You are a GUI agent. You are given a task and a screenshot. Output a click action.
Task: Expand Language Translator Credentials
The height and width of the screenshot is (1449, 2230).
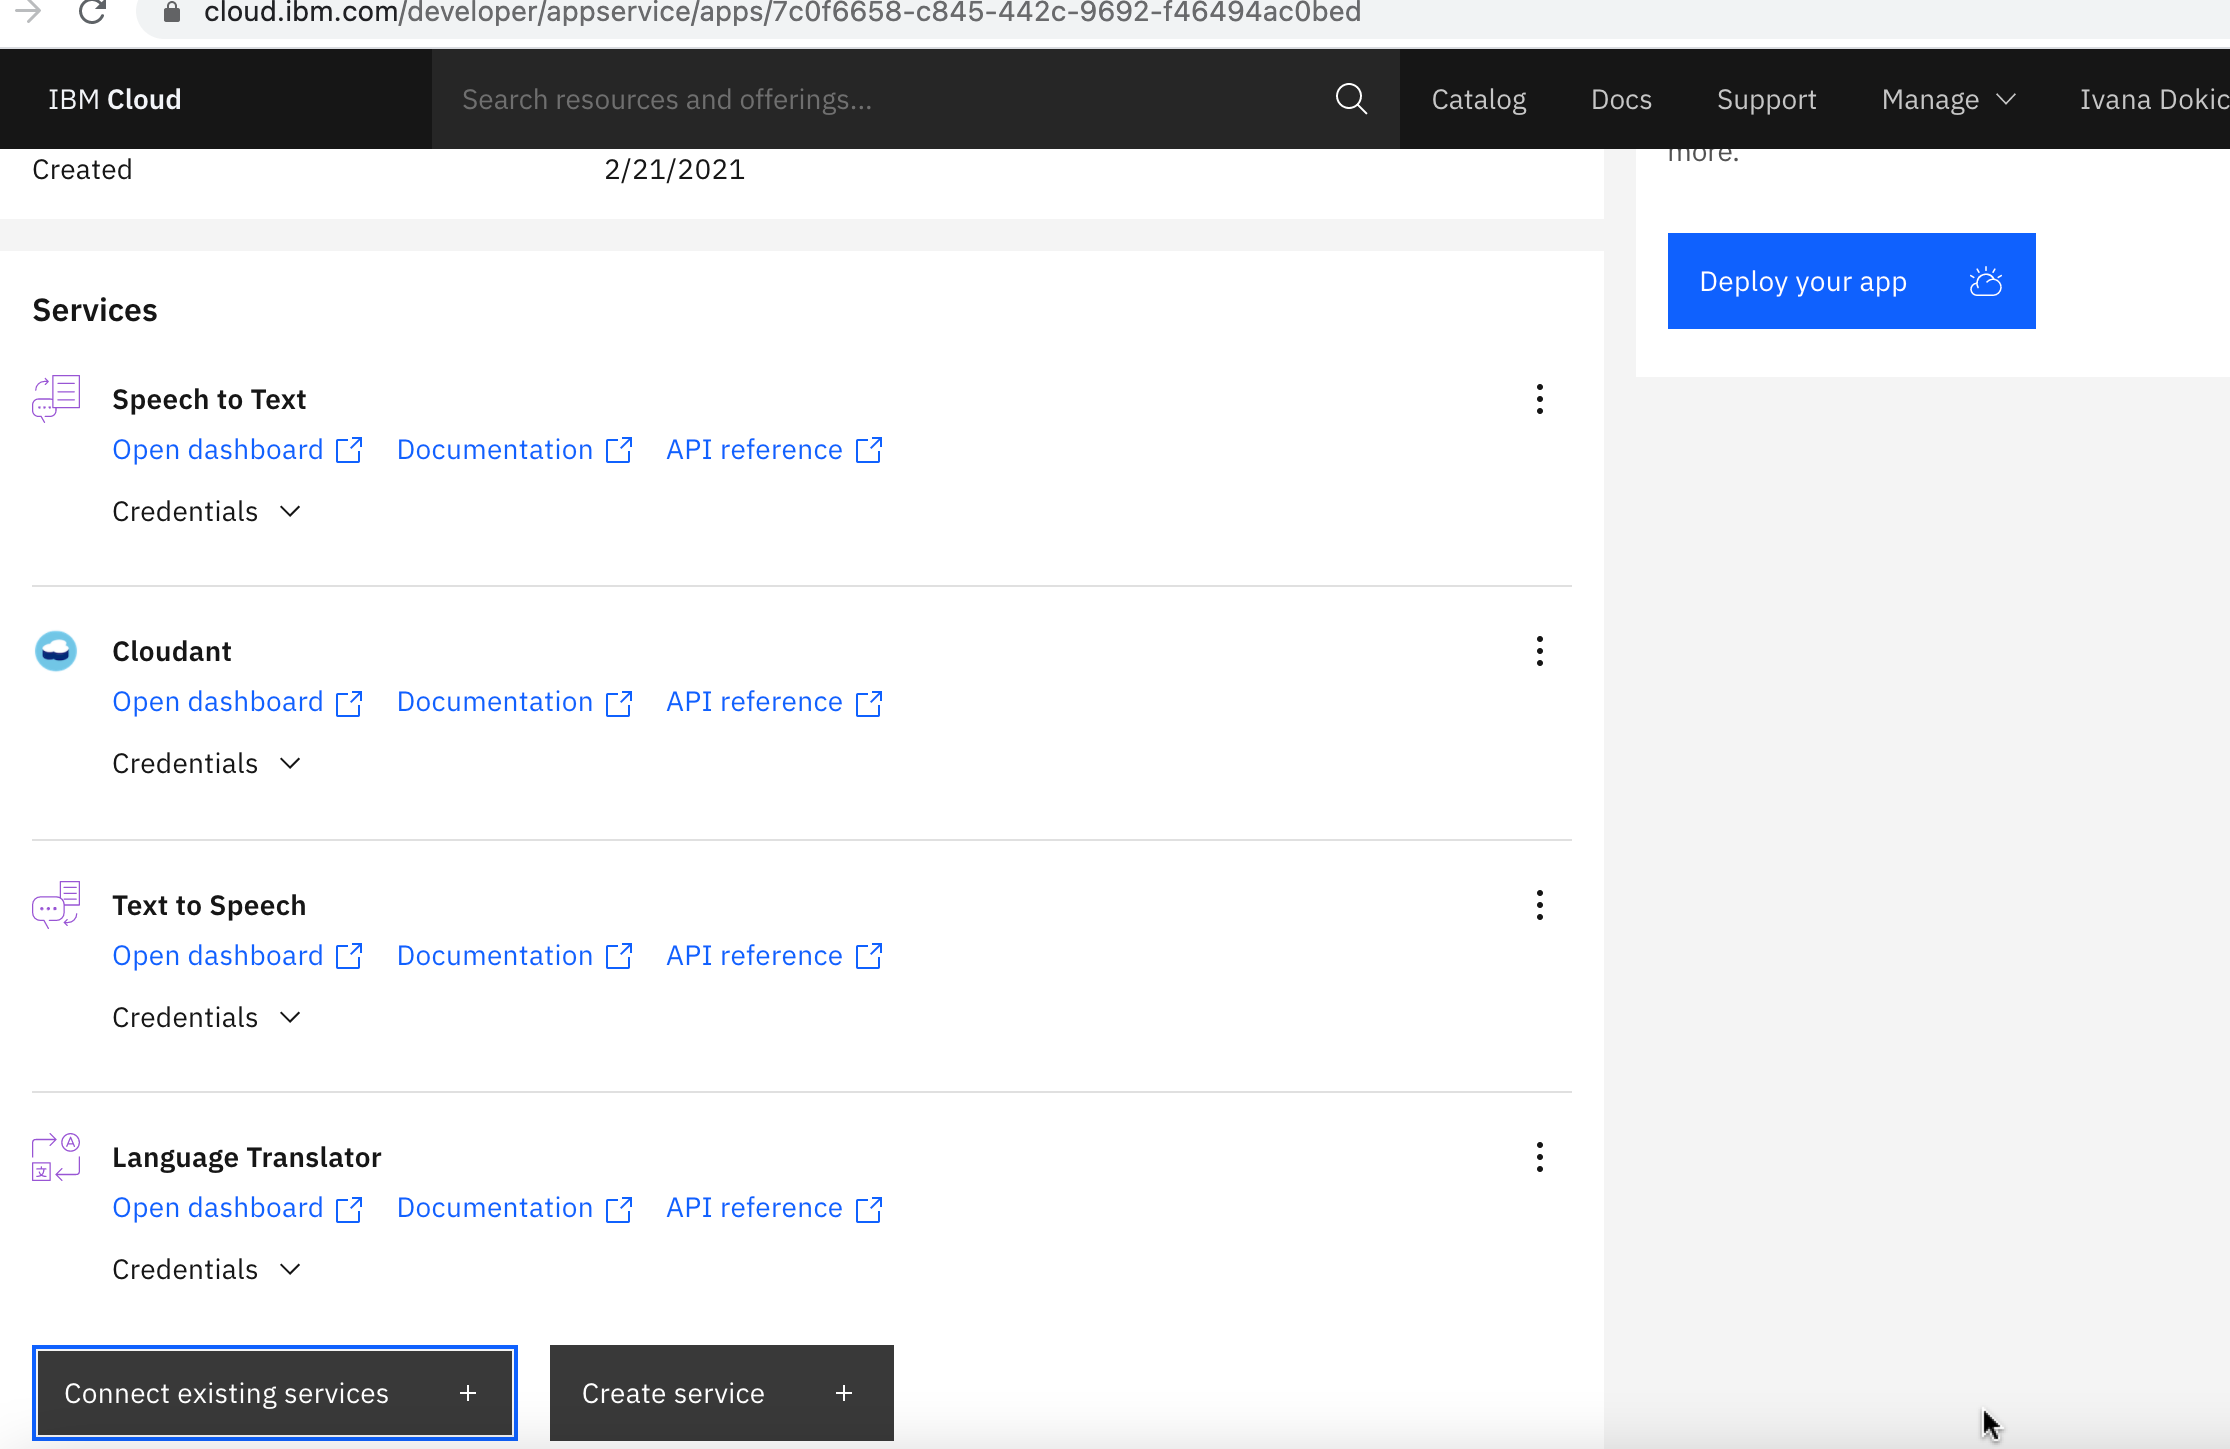pos(206,1269)
